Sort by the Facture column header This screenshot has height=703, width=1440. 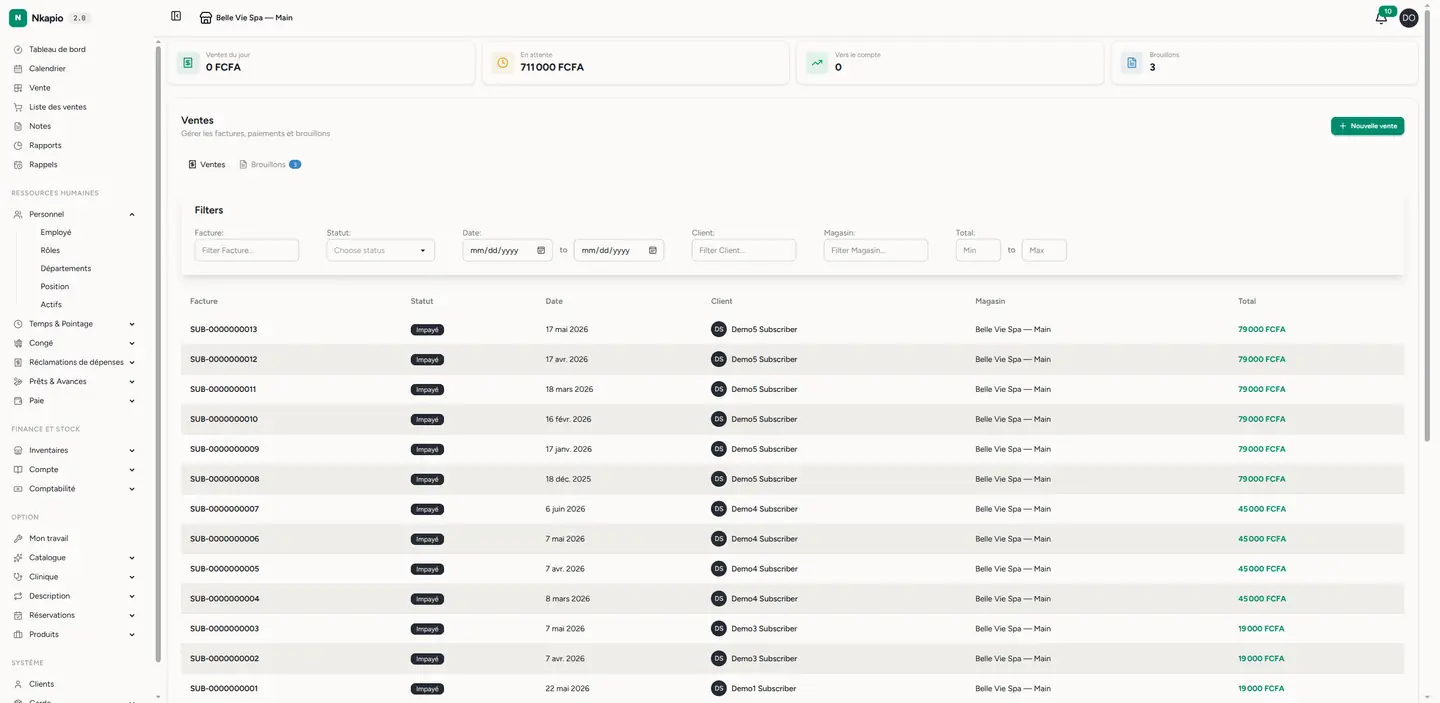[x=204, y=301]
